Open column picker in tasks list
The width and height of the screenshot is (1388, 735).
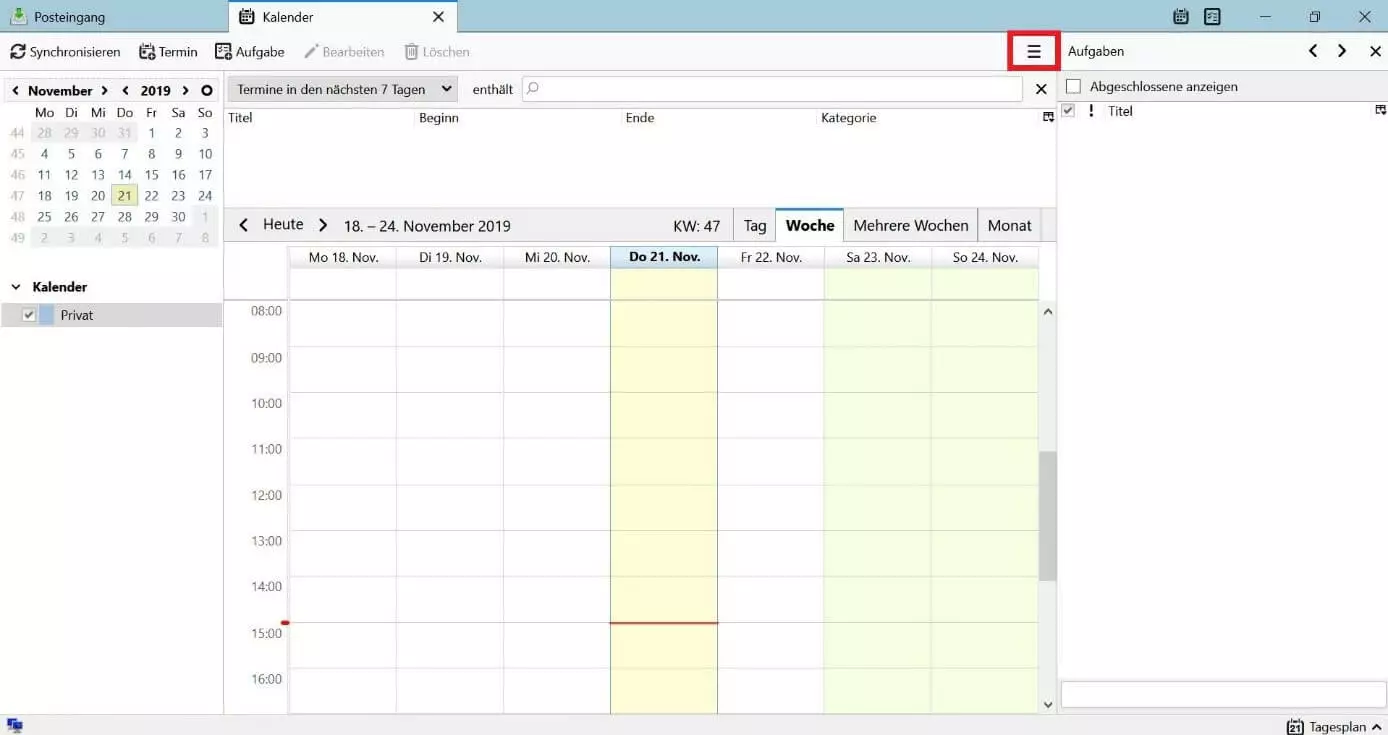(1381, 110)
